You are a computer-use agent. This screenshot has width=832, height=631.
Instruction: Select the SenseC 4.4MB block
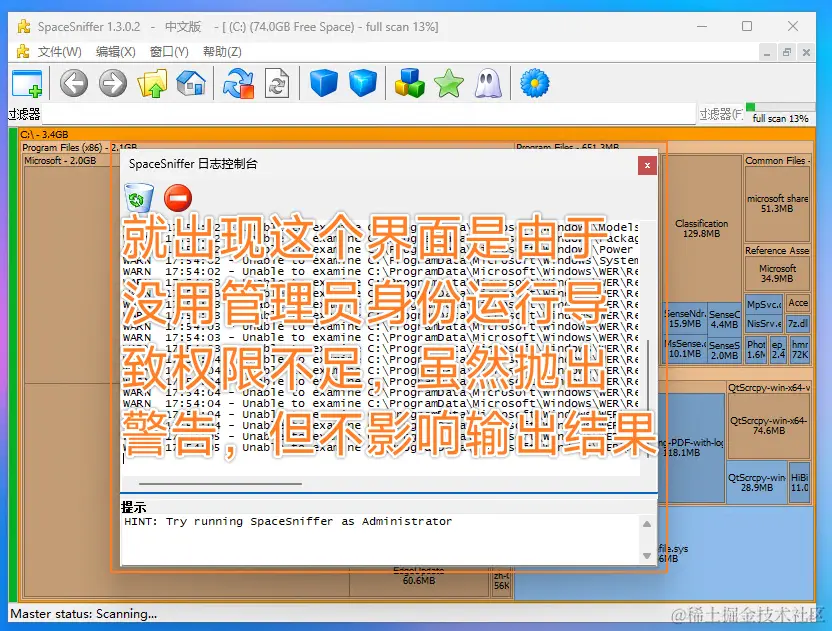[724, 319]
